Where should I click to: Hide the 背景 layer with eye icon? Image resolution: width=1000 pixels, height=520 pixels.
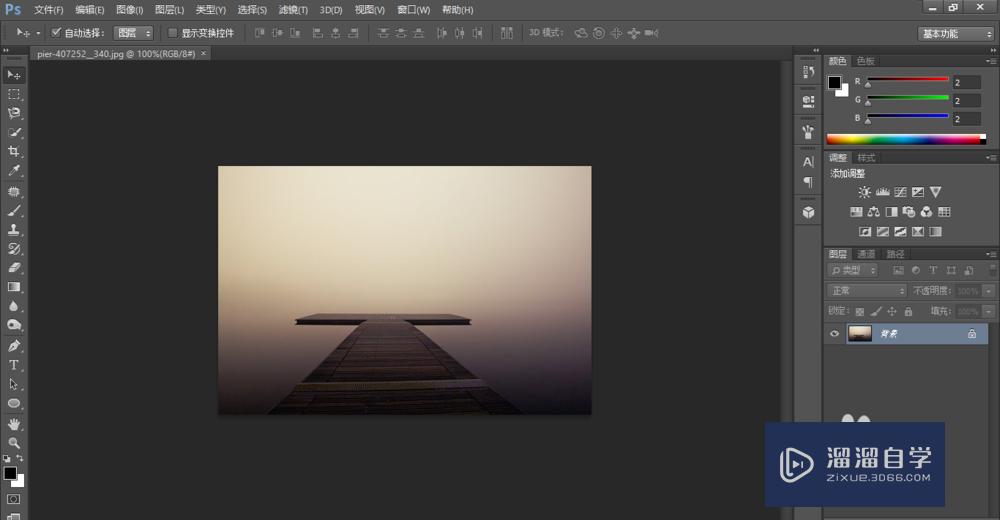pyautogui.click(x=835, y=334)
